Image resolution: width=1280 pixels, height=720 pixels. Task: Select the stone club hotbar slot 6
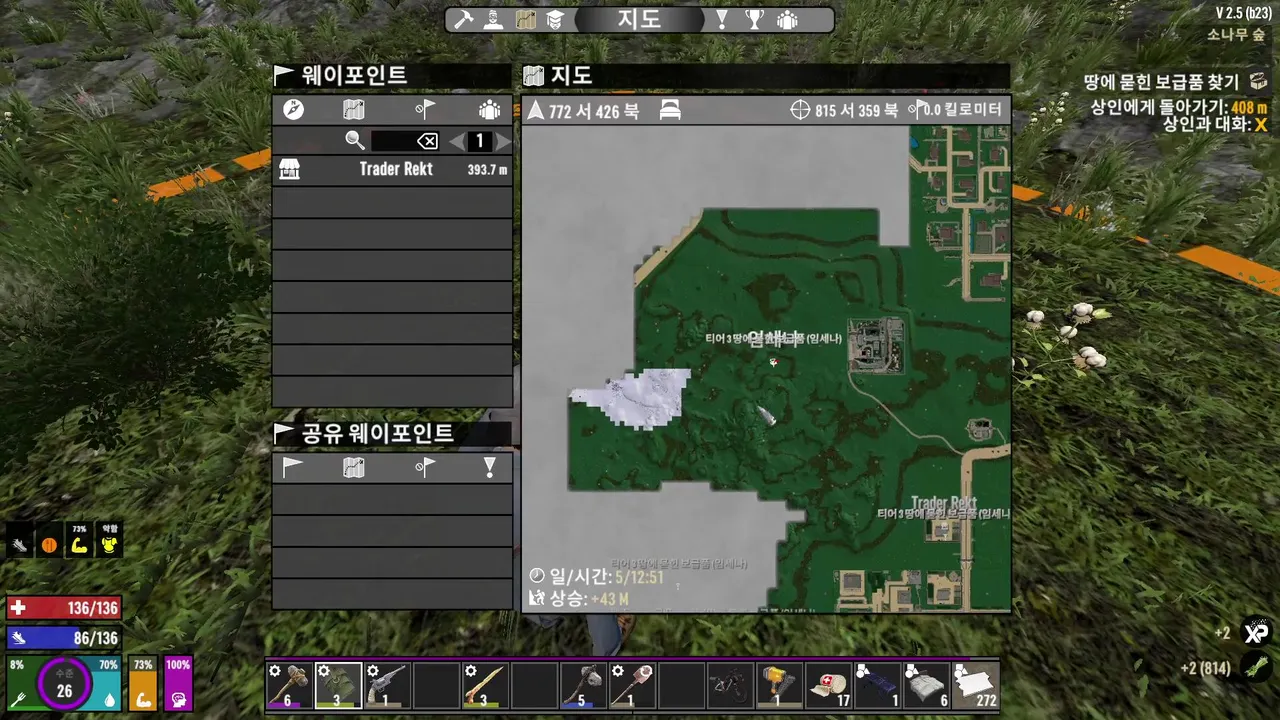coord(289,686)
